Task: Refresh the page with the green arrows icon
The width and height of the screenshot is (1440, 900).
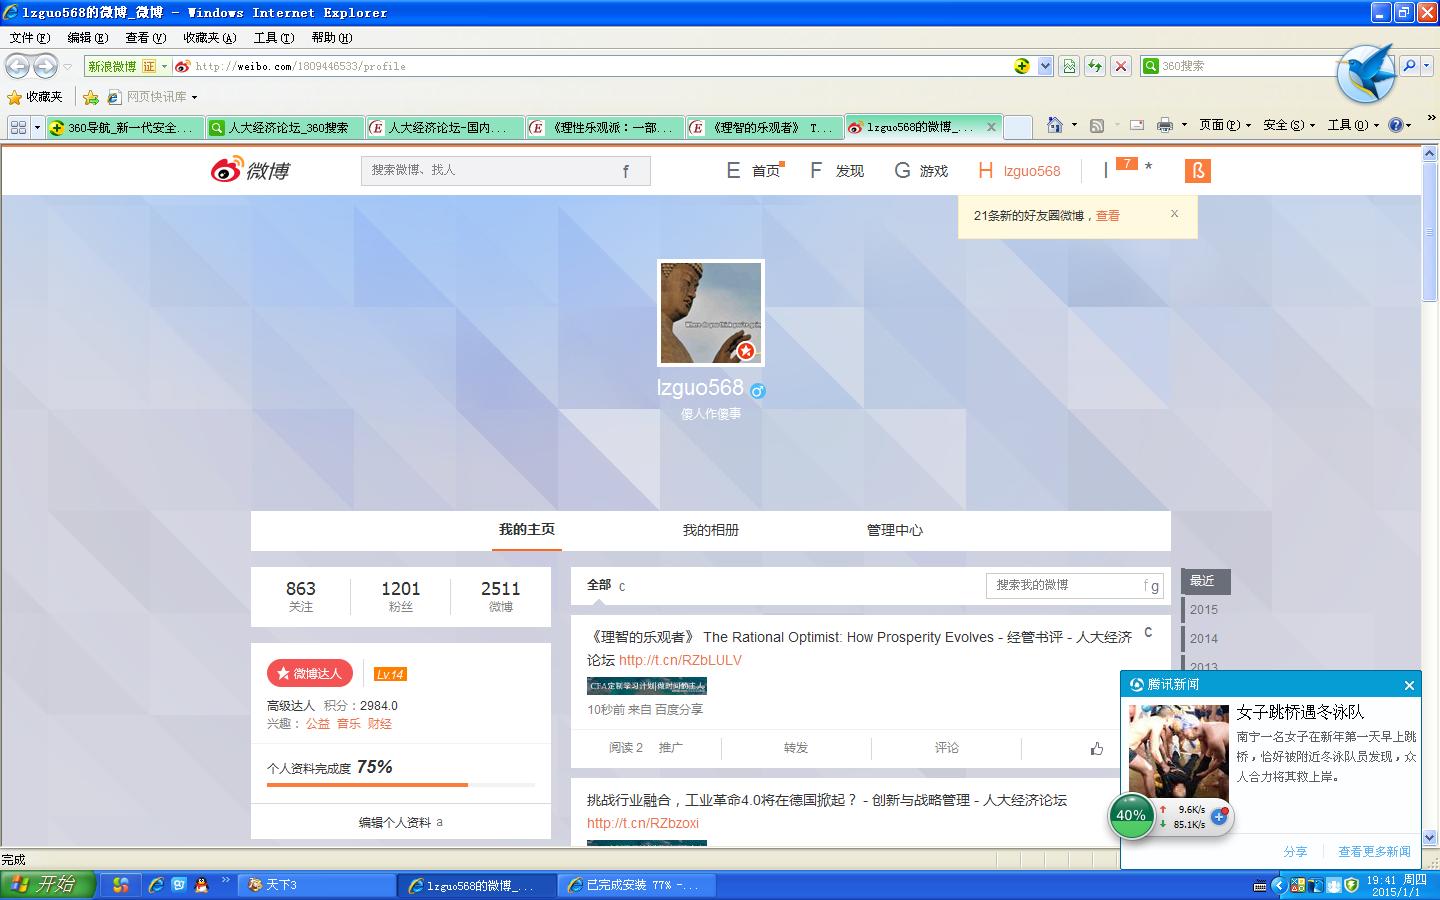Action: [1095, 66]
